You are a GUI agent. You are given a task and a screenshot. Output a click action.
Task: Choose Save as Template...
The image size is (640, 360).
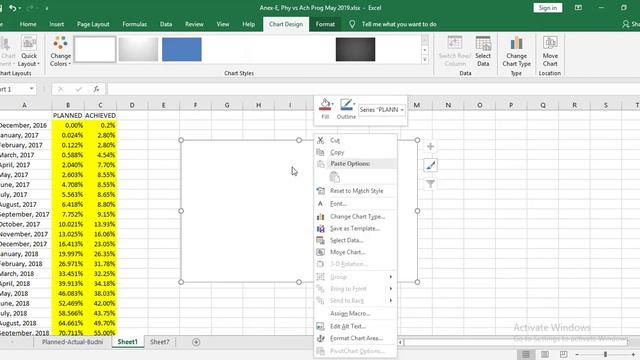tap(355, 229)
